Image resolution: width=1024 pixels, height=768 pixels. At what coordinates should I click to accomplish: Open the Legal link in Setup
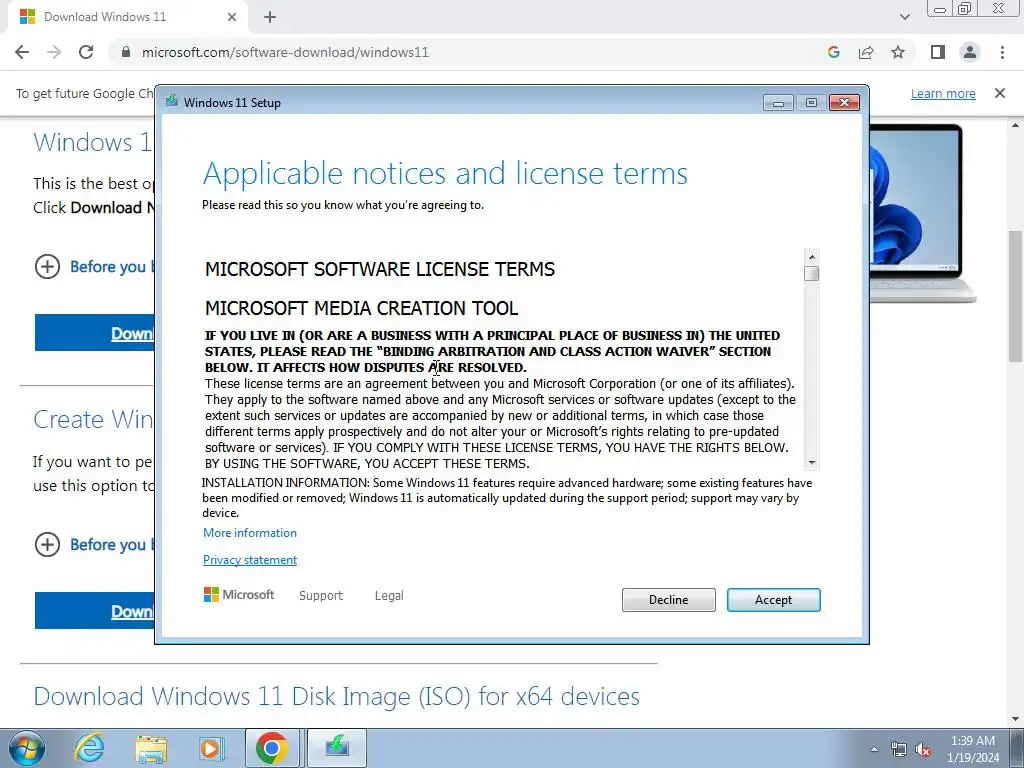[389, 596]
